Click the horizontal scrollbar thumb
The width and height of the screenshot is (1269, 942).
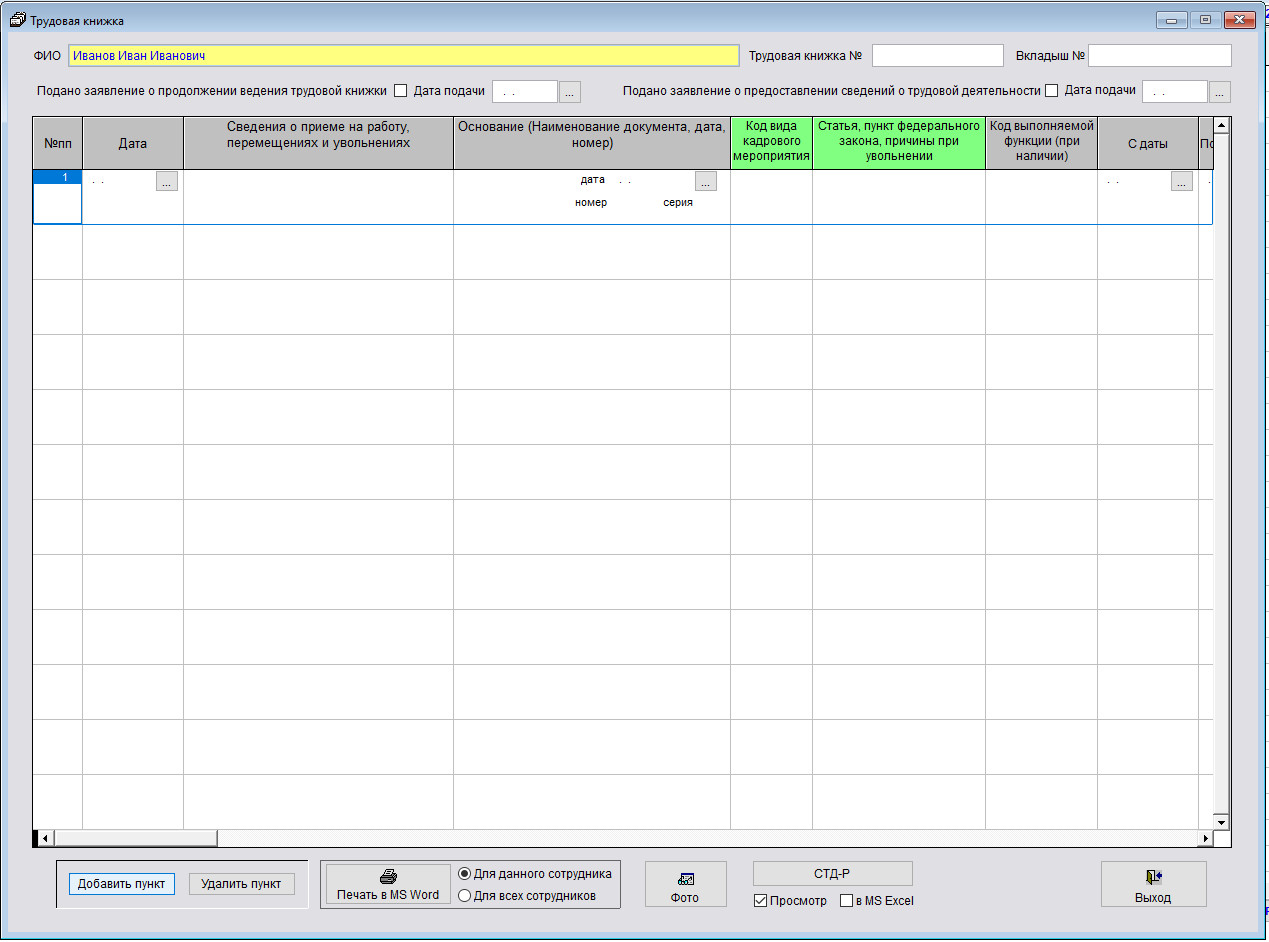click(x=136, y=838)
